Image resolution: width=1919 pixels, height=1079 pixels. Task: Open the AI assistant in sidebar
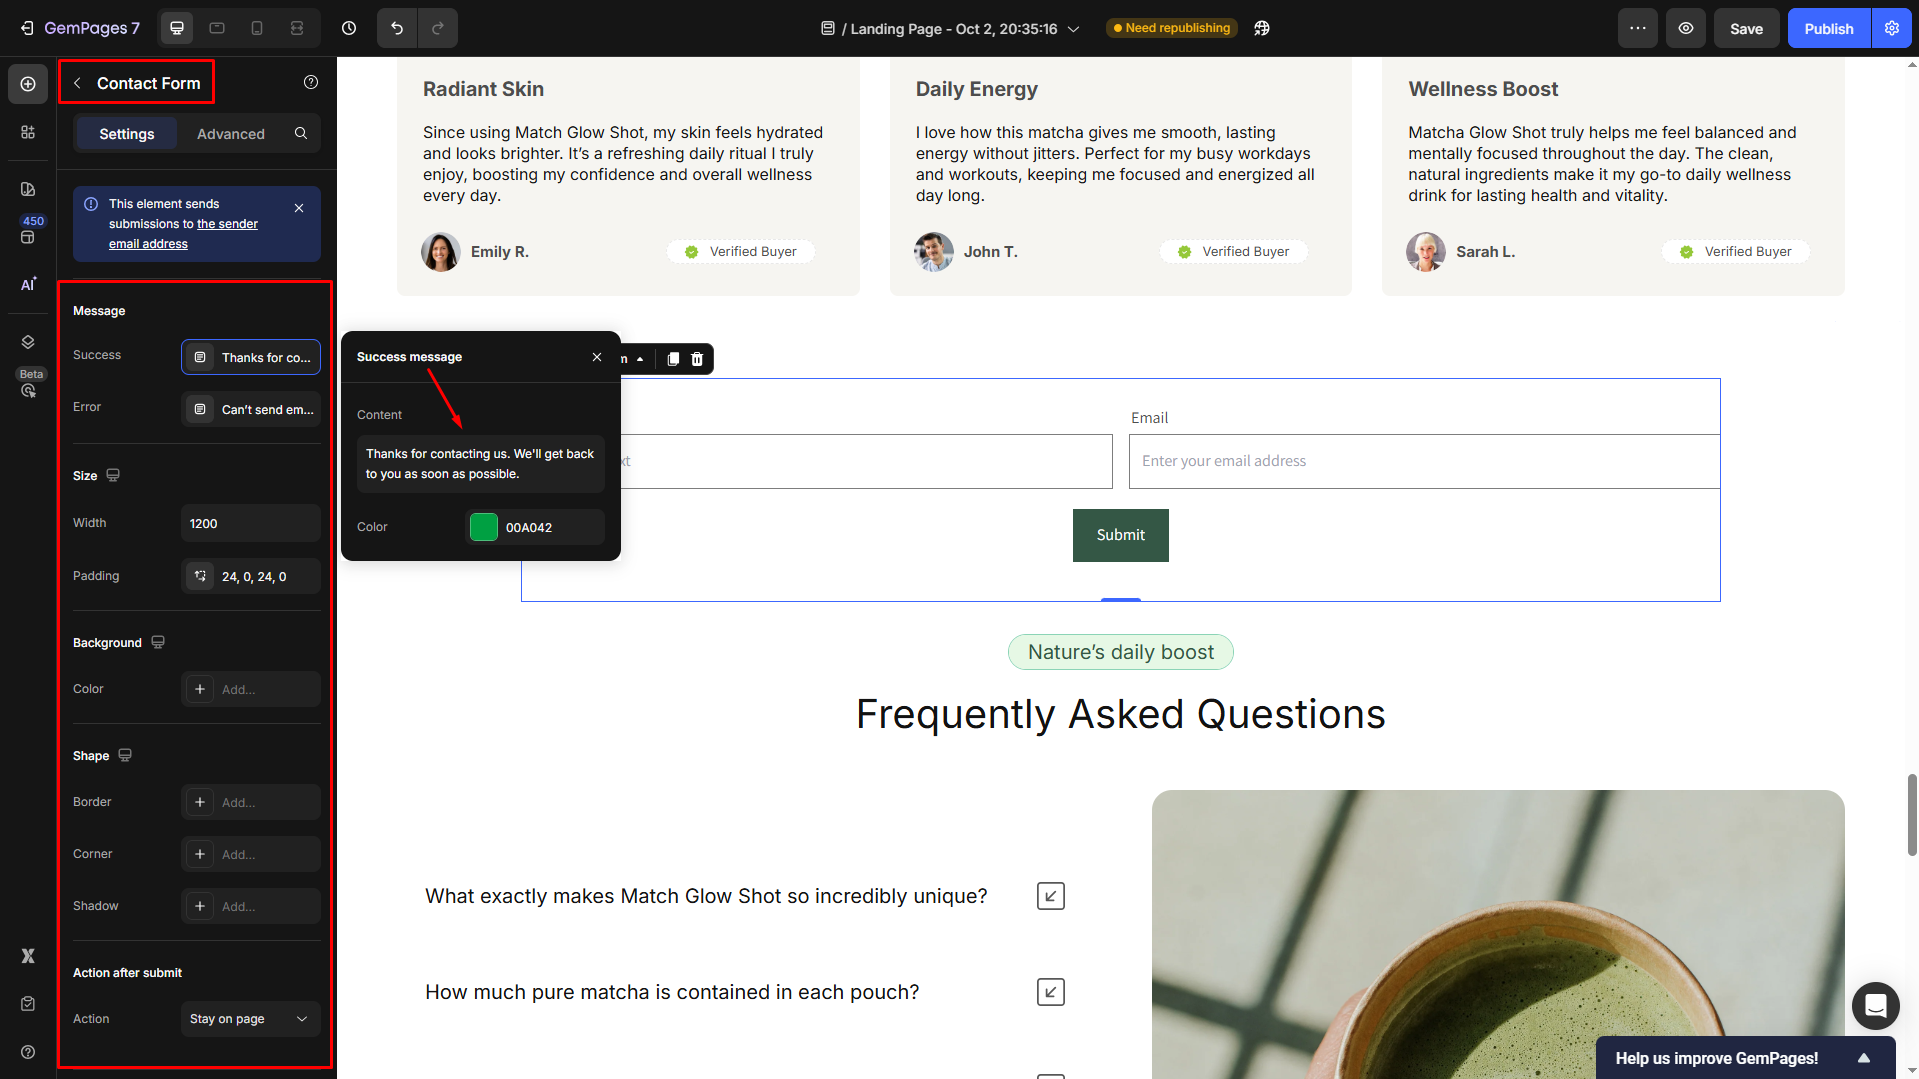[28, 285]
